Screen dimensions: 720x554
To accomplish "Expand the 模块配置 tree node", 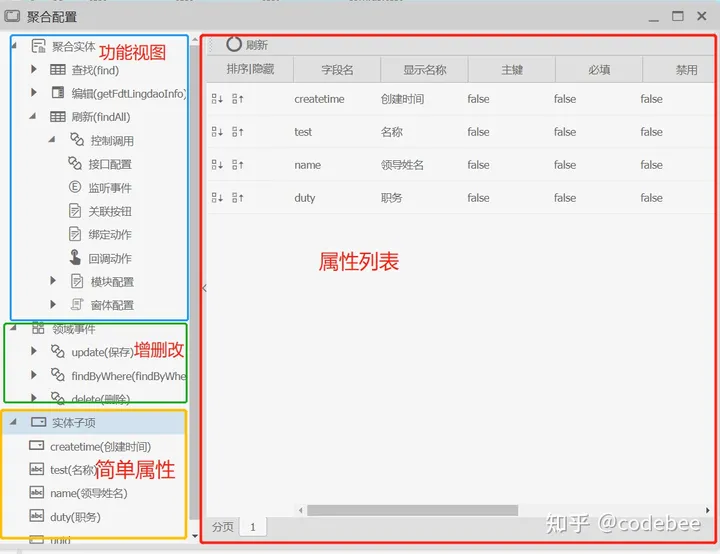I will click(x=53, y=280).
